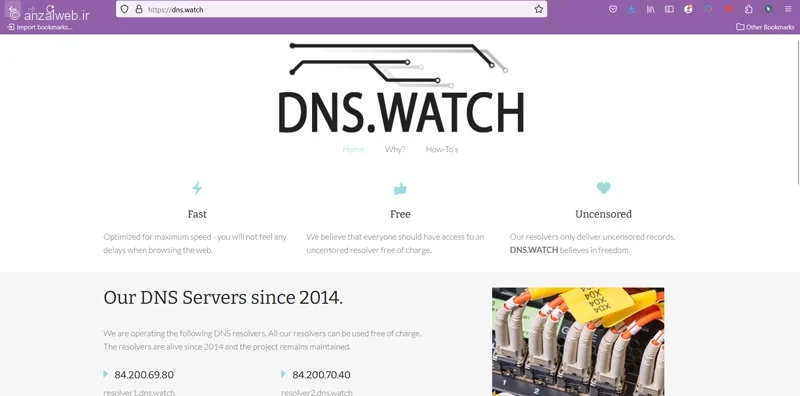Open the Library books icon
Image resolution: width=800 pixels, height=396 pixels.
pos(651,9)
